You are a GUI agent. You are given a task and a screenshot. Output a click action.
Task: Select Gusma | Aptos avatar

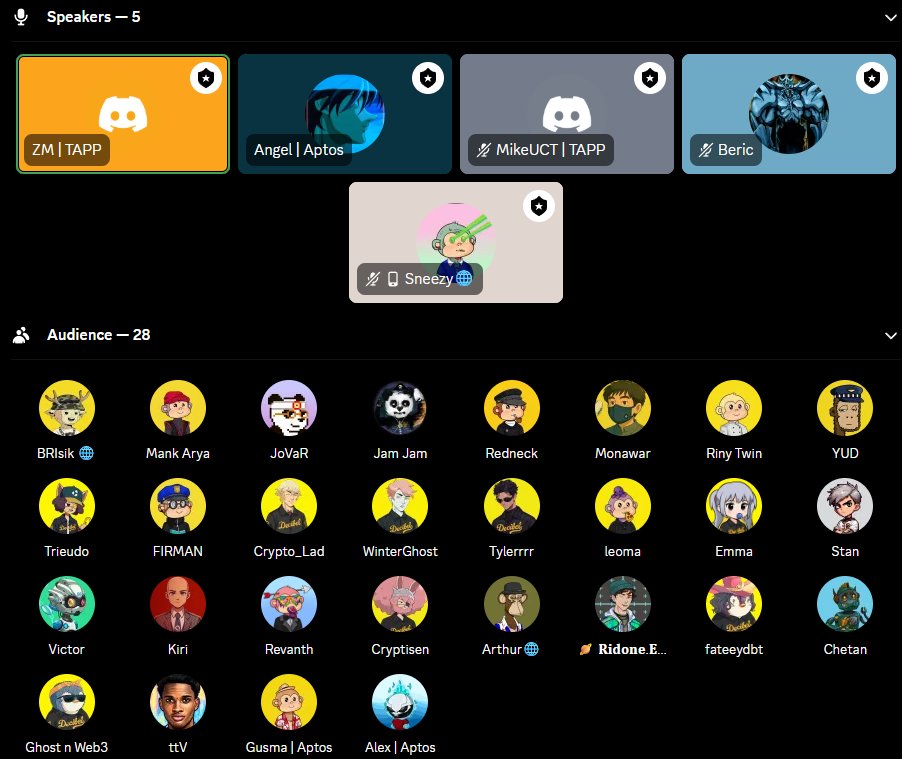coord(289,702)
